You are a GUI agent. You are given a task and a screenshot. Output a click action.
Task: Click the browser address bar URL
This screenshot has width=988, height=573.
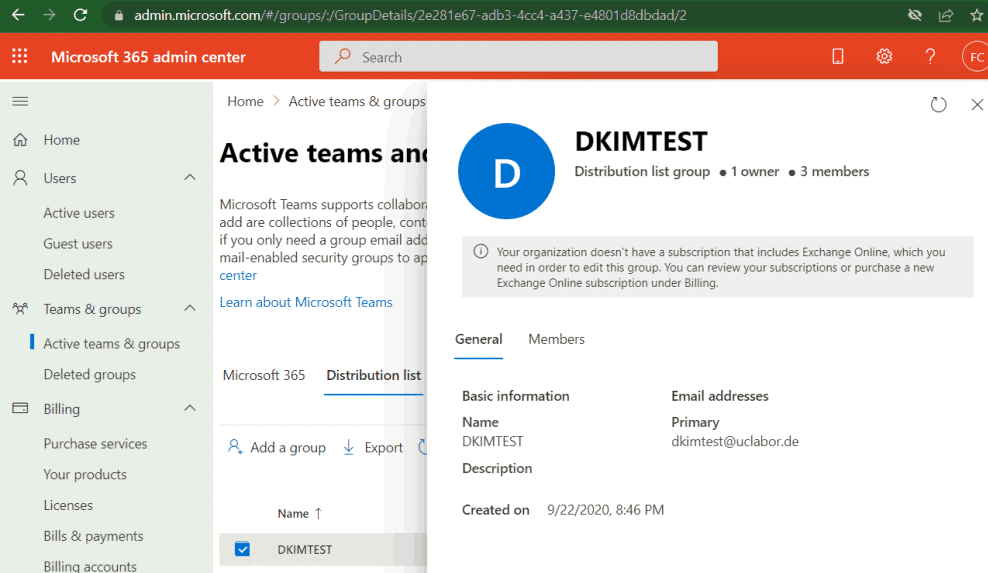tap(410, 15)
